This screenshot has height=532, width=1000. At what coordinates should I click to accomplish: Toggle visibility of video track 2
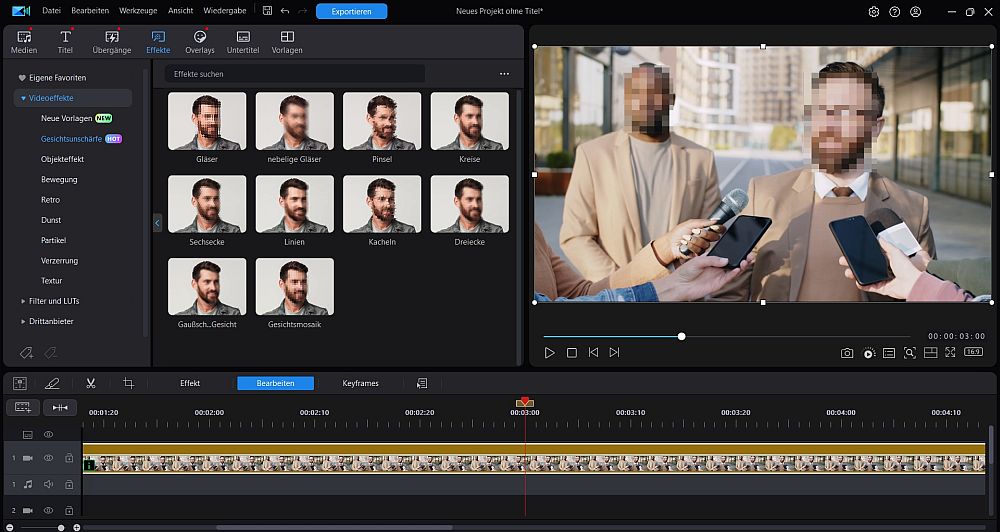click(x=48, y=510)
